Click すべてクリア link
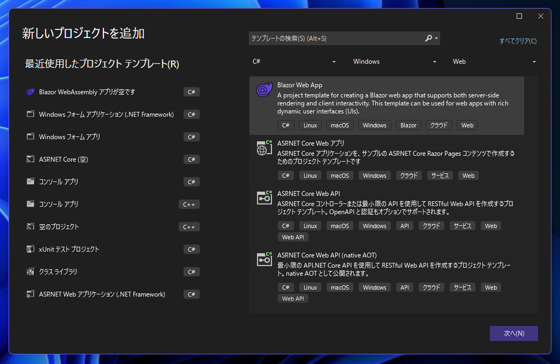Viewport: 560px width, 364px height. 518,41
